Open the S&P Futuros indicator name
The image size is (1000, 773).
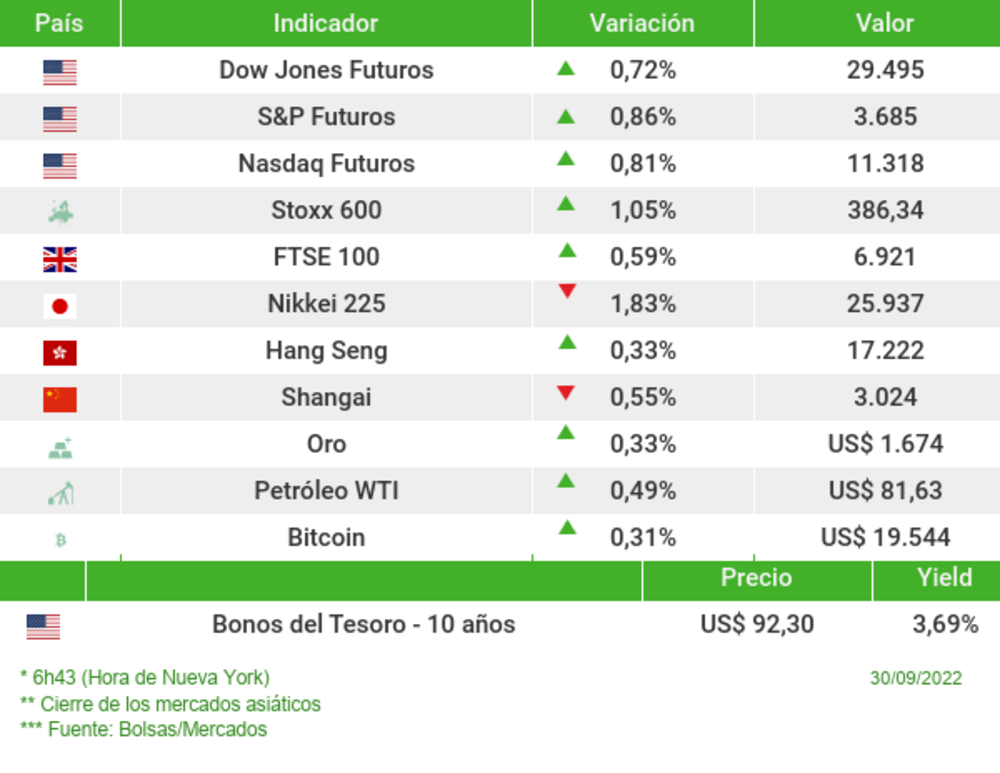[326, 117]
